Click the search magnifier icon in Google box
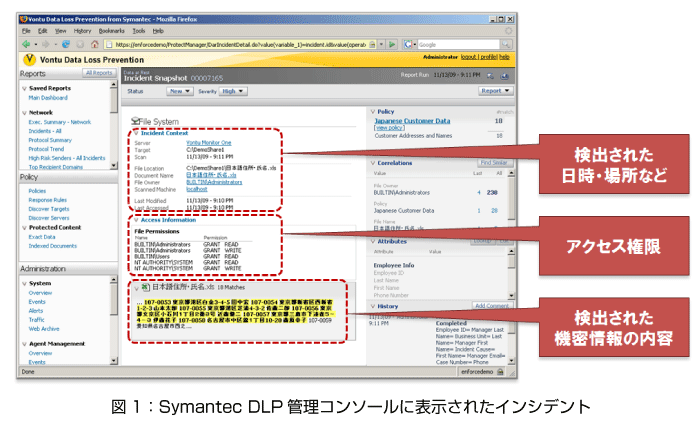This screenshot has width=700, height=431. point(506,45)
